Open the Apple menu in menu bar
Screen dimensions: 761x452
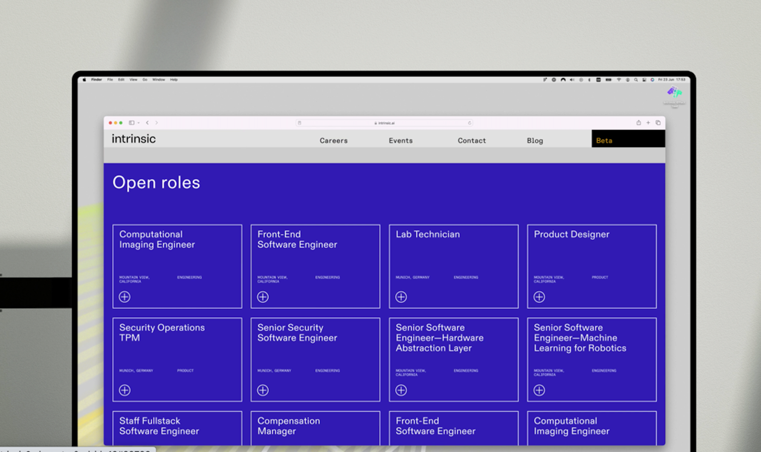click(x=84, y=79)
